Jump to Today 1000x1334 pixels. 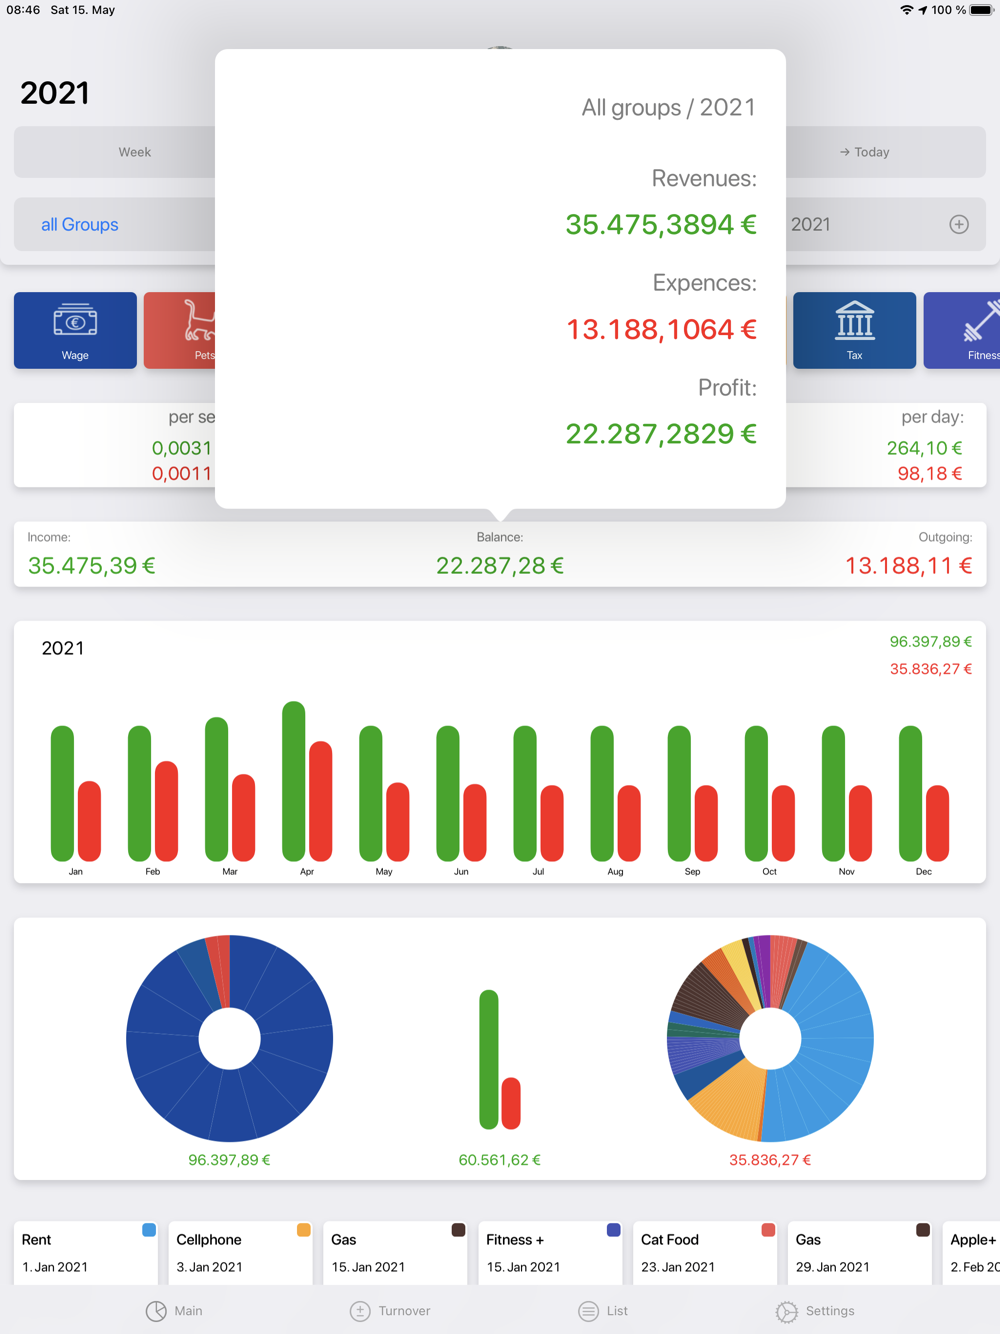coord(864,152)
